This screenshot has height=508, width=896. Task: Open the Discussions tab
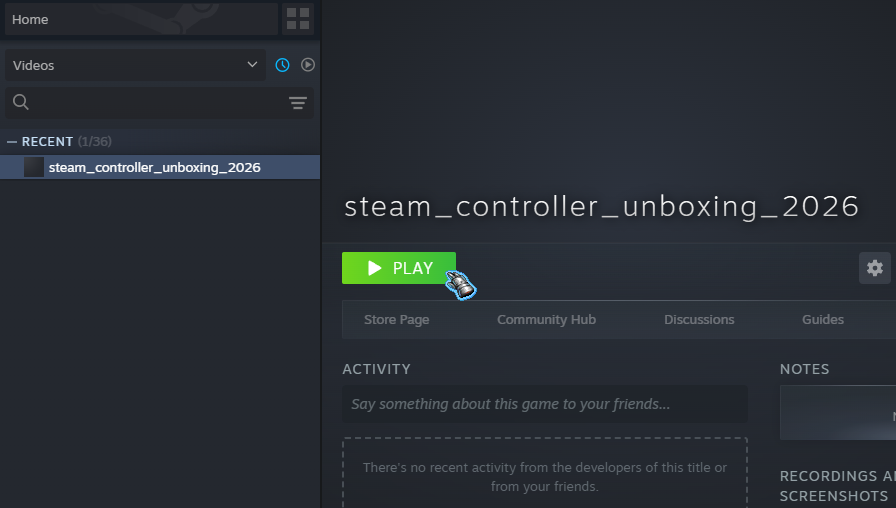699,319
